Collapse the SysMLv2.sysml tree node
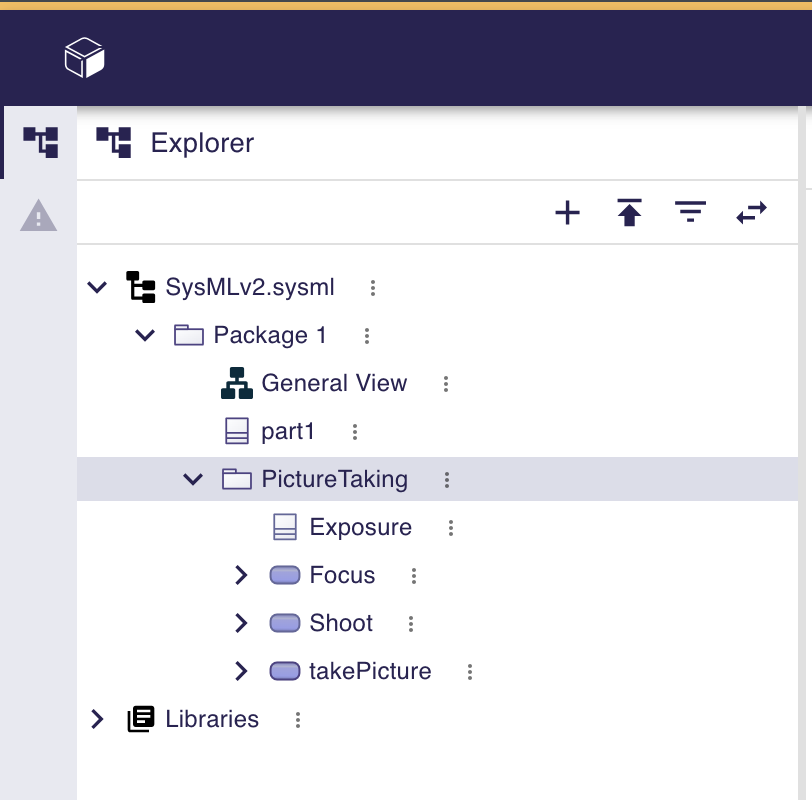The width and height of the screenshot is (812, 800). coord(97,288)
